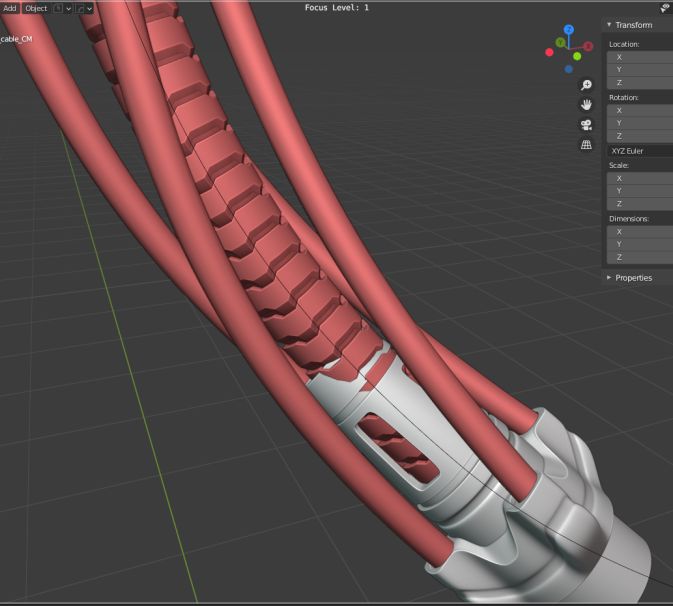Click the unlabeled blue negative Z gizmo ball
673x606 pixels.
point(568,69)
